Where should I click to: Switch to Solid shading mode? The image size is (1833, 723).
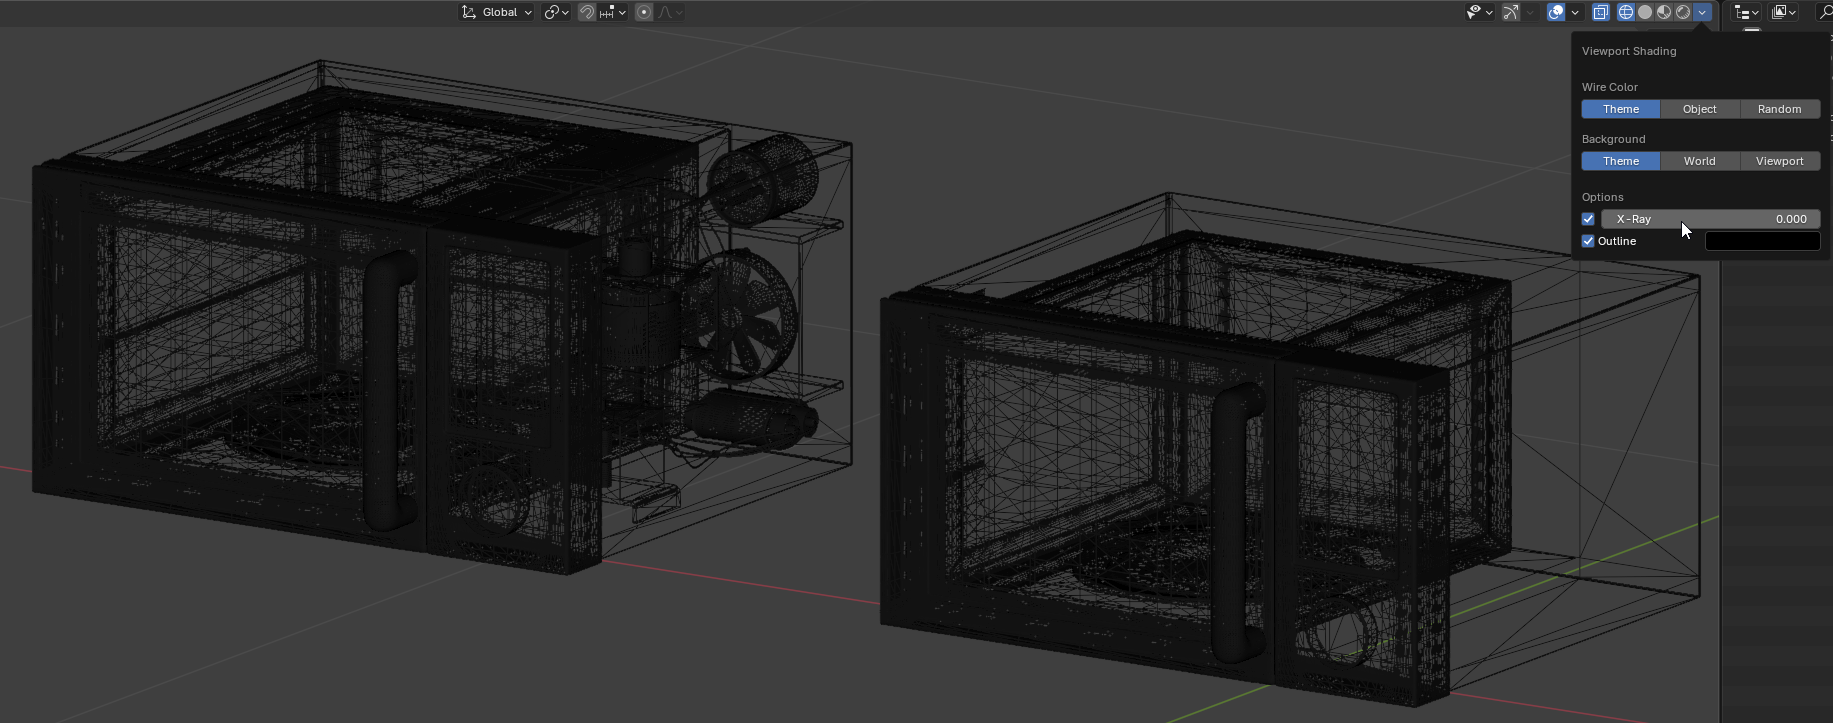[1645, 12]
